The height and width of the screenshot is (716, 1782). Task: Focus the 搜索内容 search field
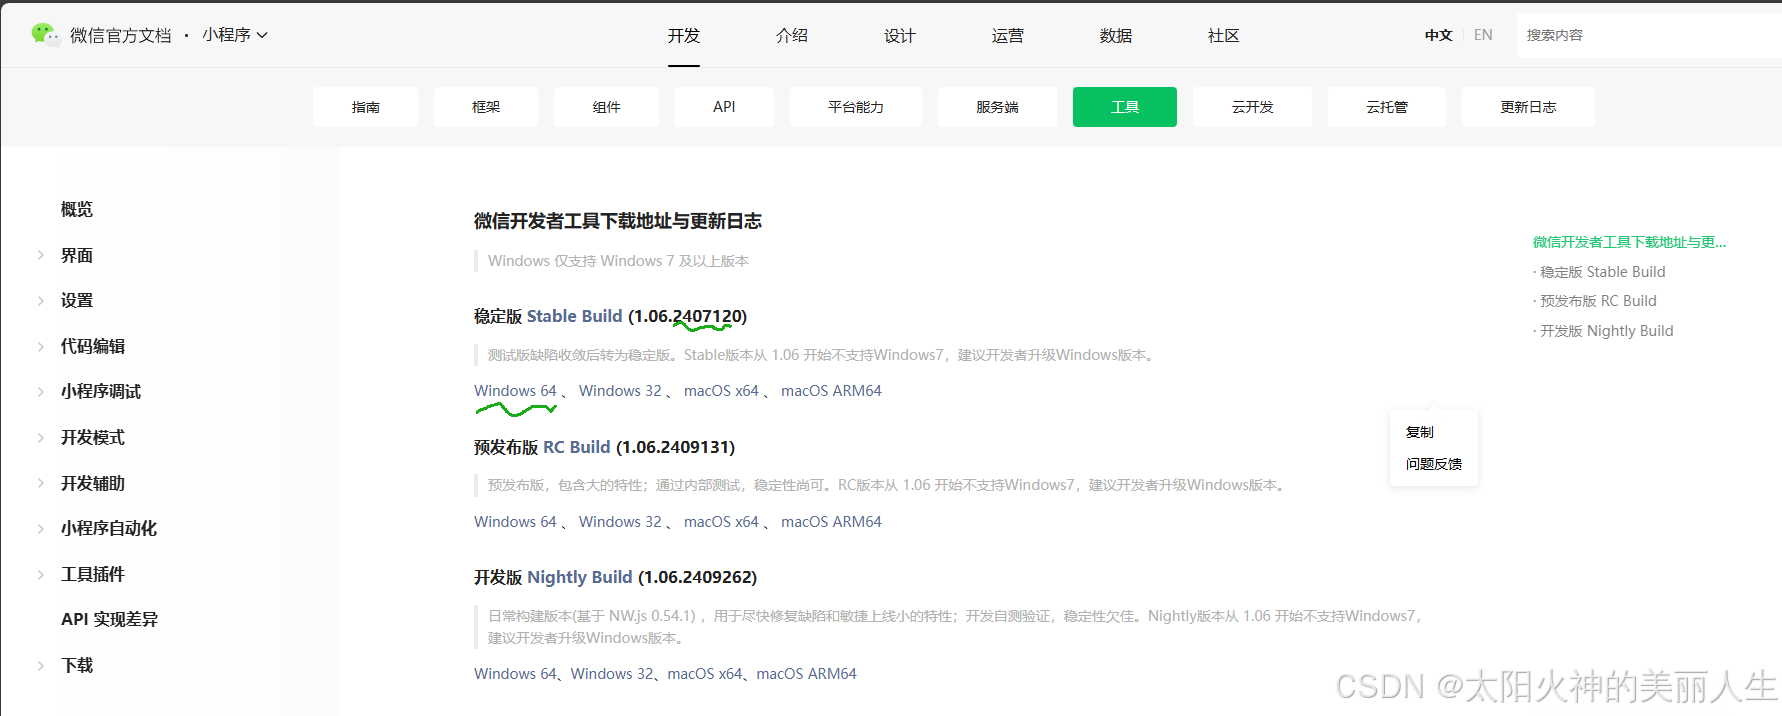[x=1649, y=35]
